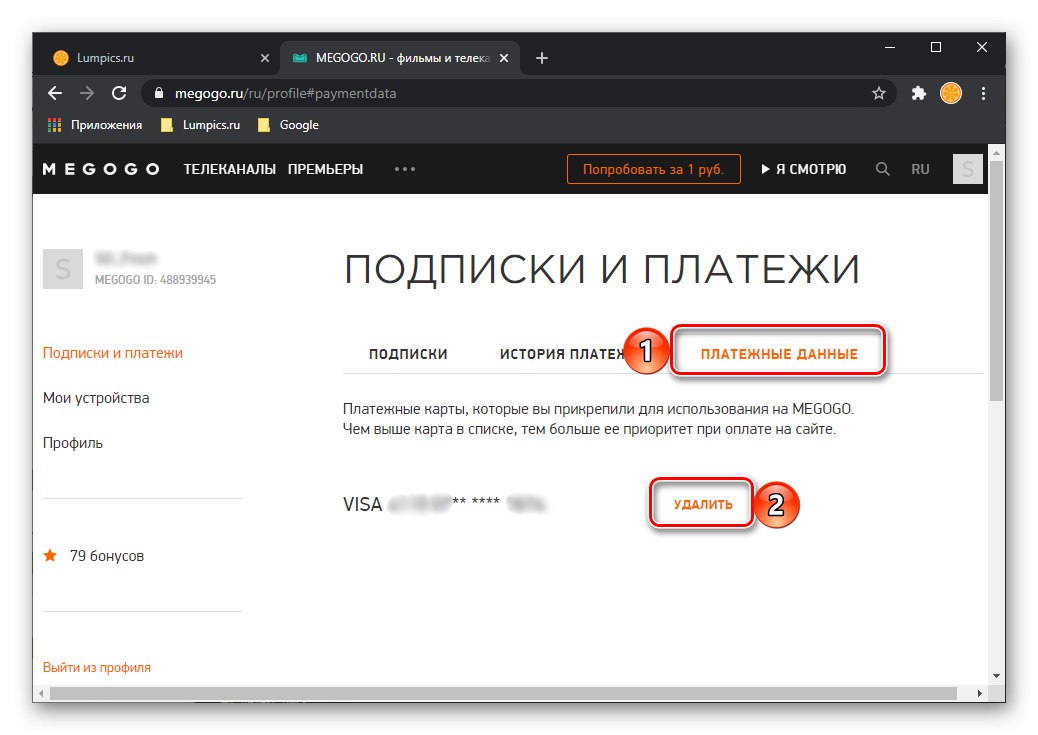Bookmark this page with the star icon
The image size is (1038, 735).
coord(878,93)
